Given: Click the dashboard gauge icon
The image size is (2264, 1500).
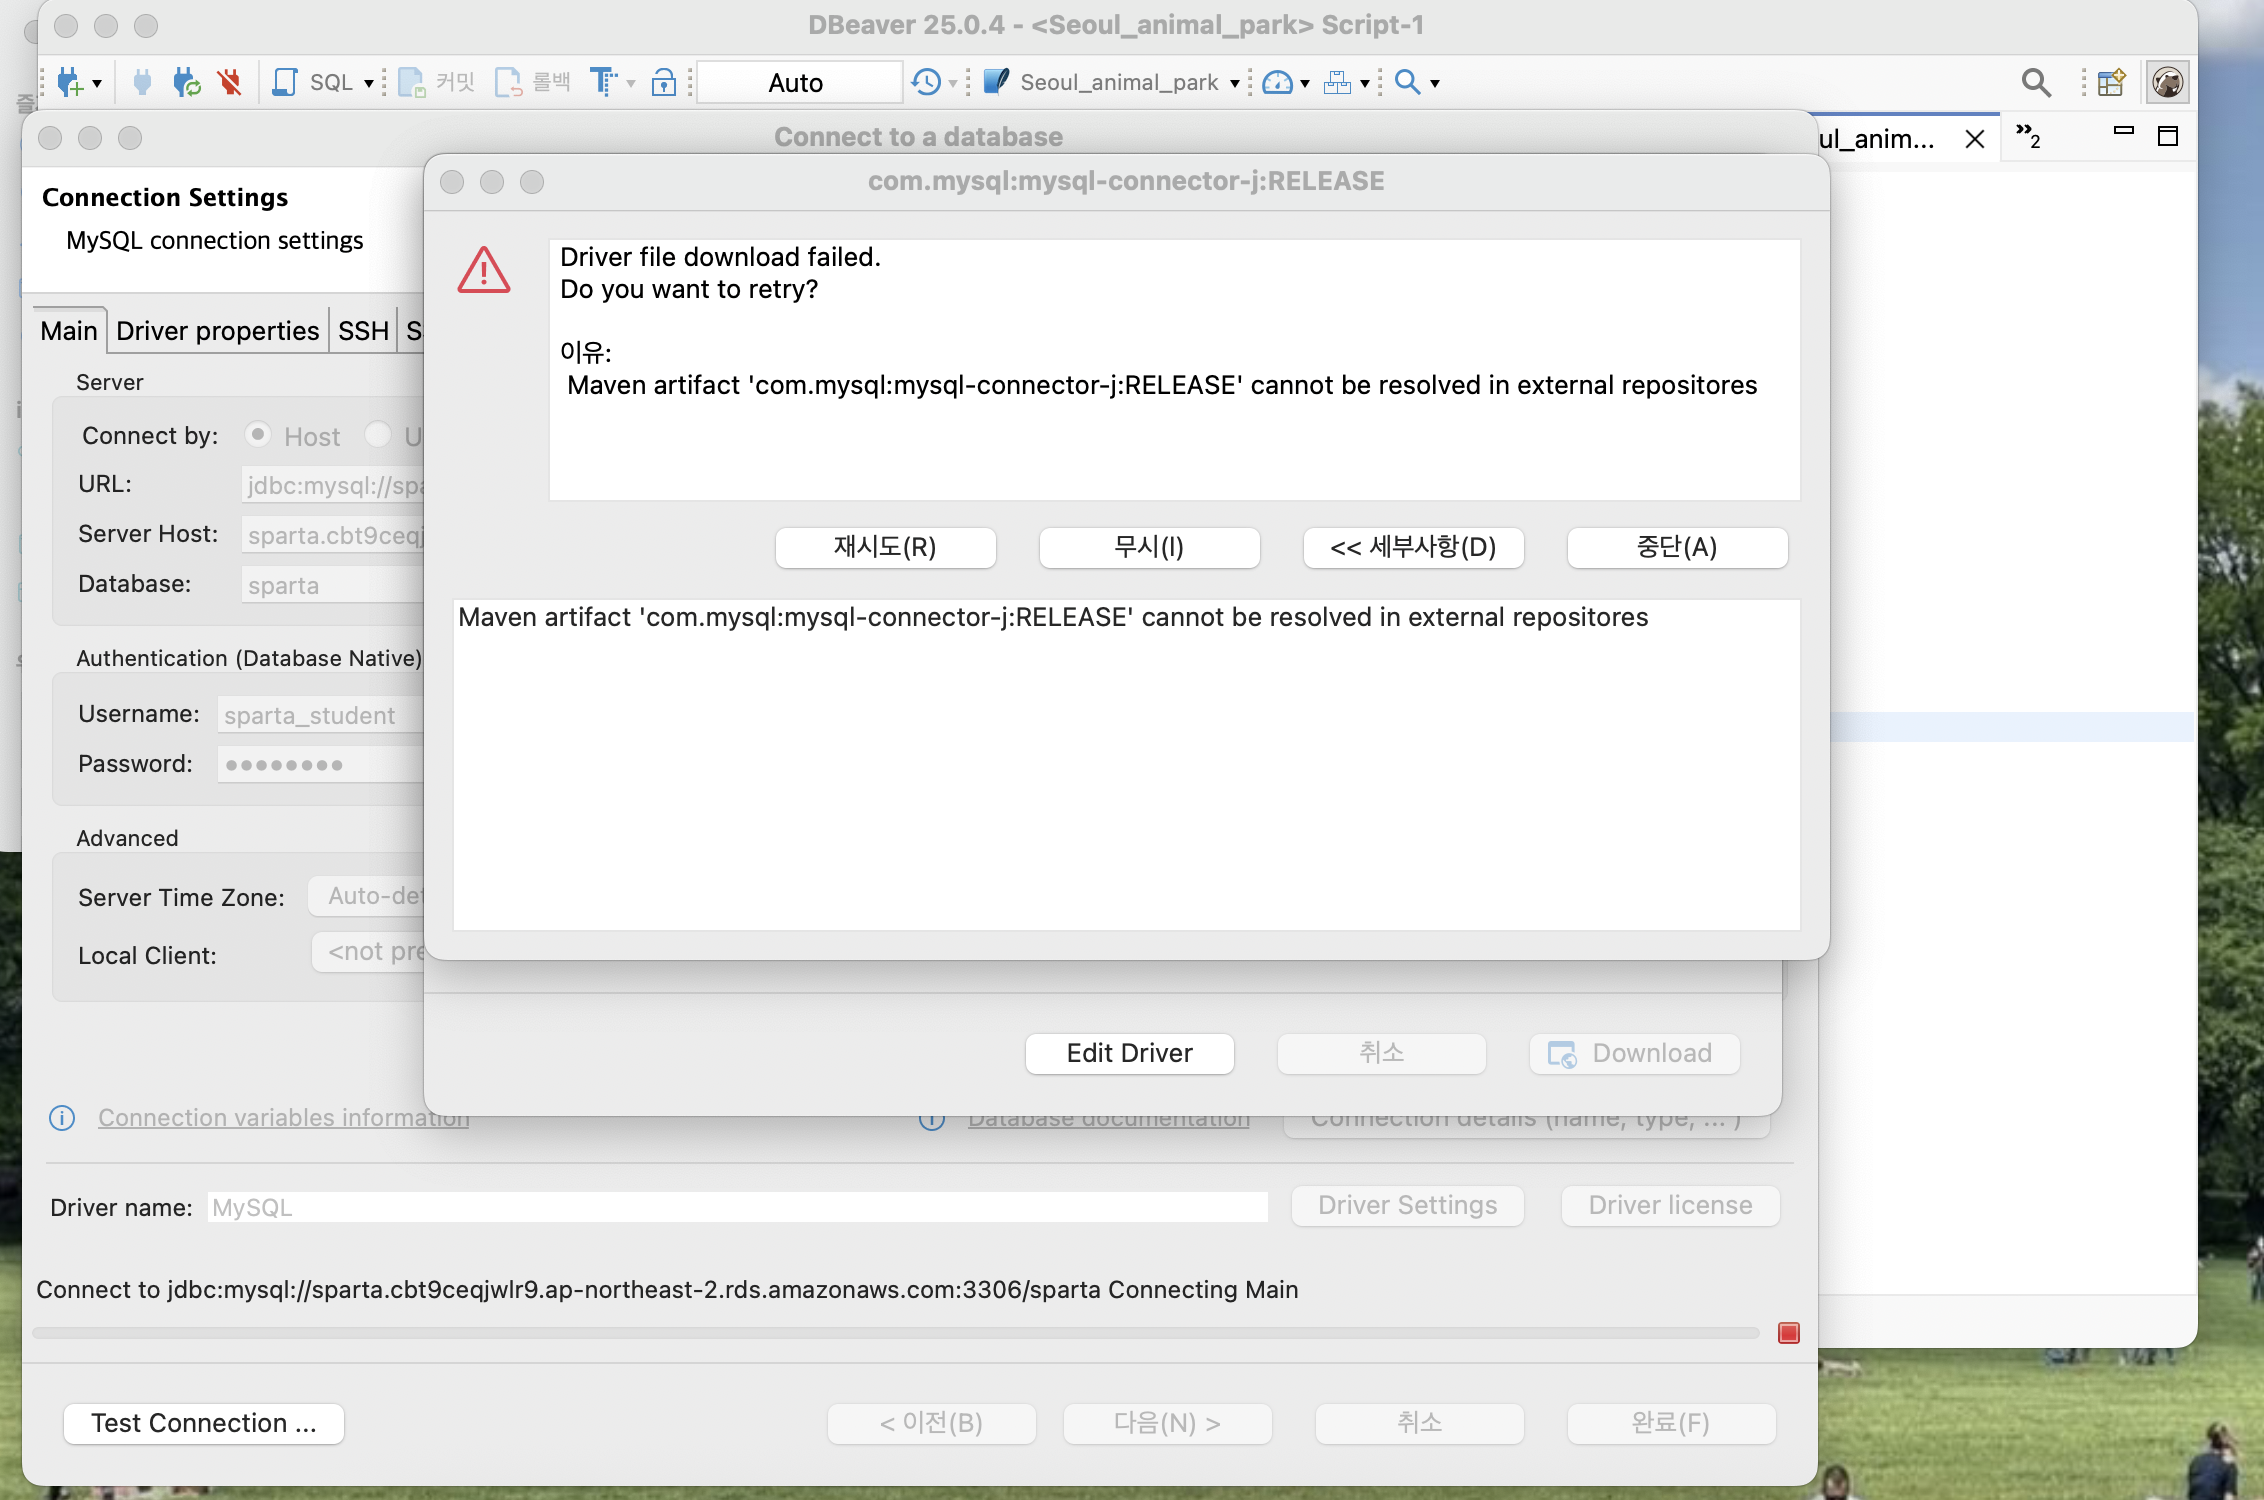Looking at the screenshot, I should pyautogui.click(x=1277, y=82).
